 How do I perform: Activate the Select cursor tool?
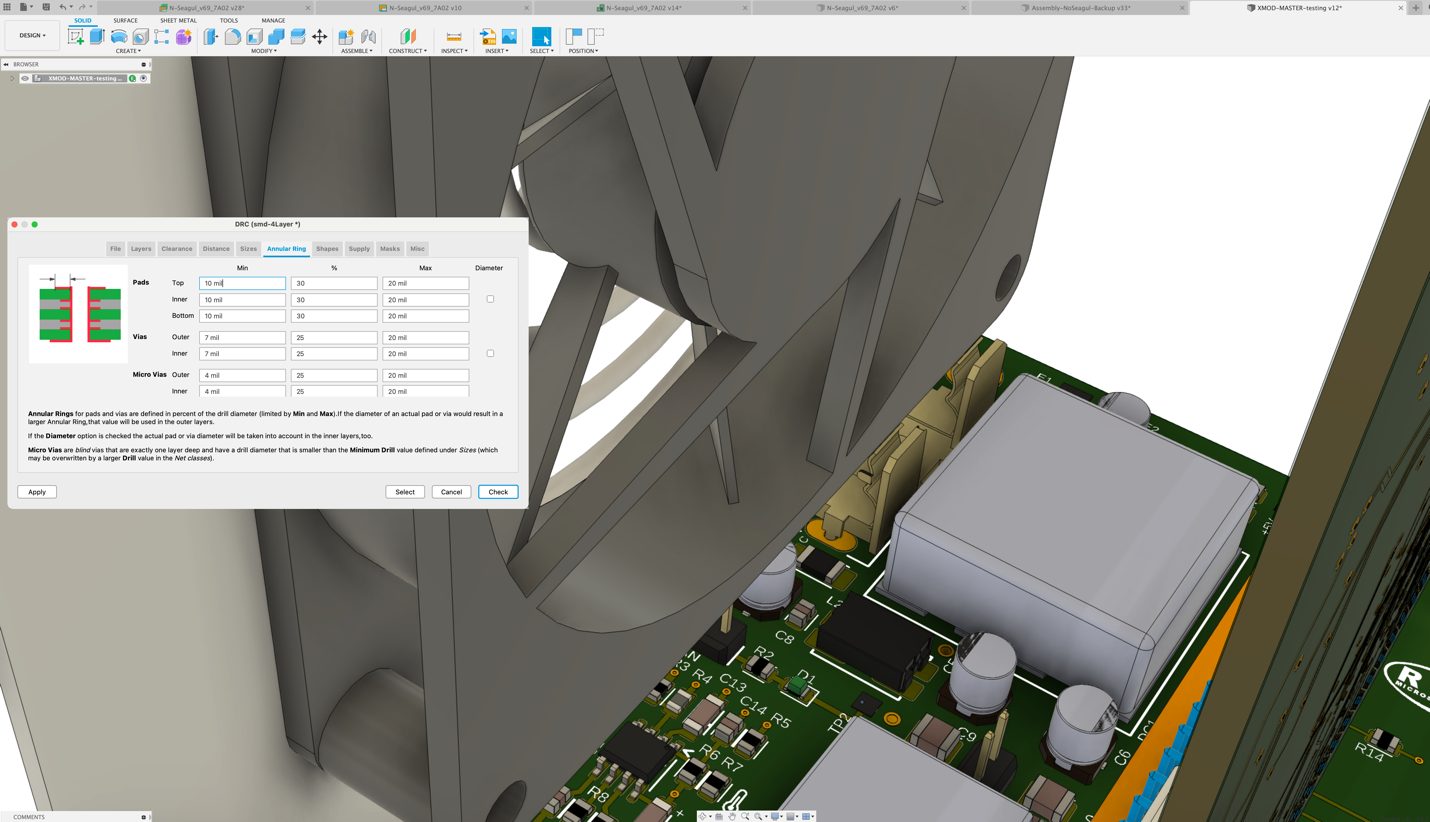tap(541, 37)
